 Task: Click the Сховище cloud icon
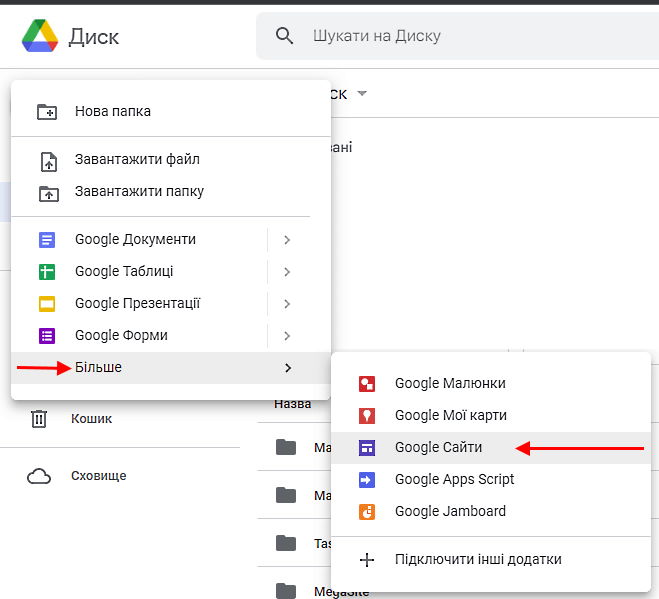39,476
